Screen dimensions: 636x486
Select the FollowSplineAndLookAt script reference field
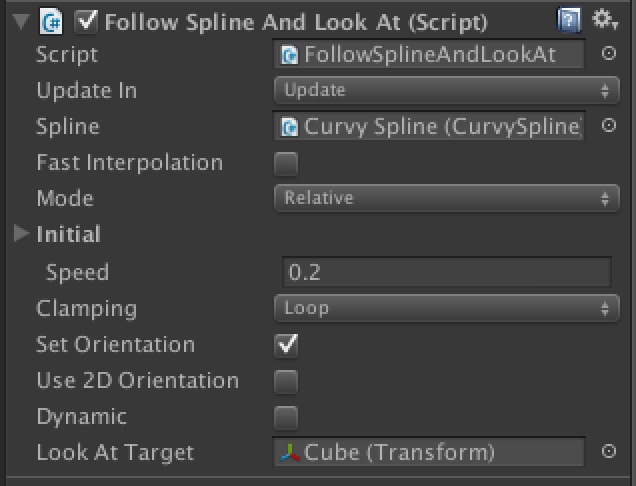click(429, 54)
